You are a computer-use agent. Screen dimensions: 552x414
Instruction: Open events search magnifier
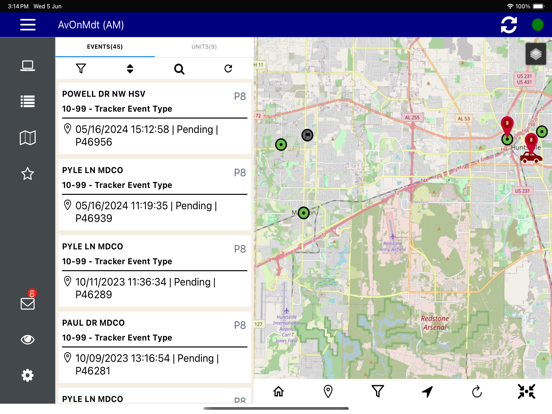click(x=179, y=69)
